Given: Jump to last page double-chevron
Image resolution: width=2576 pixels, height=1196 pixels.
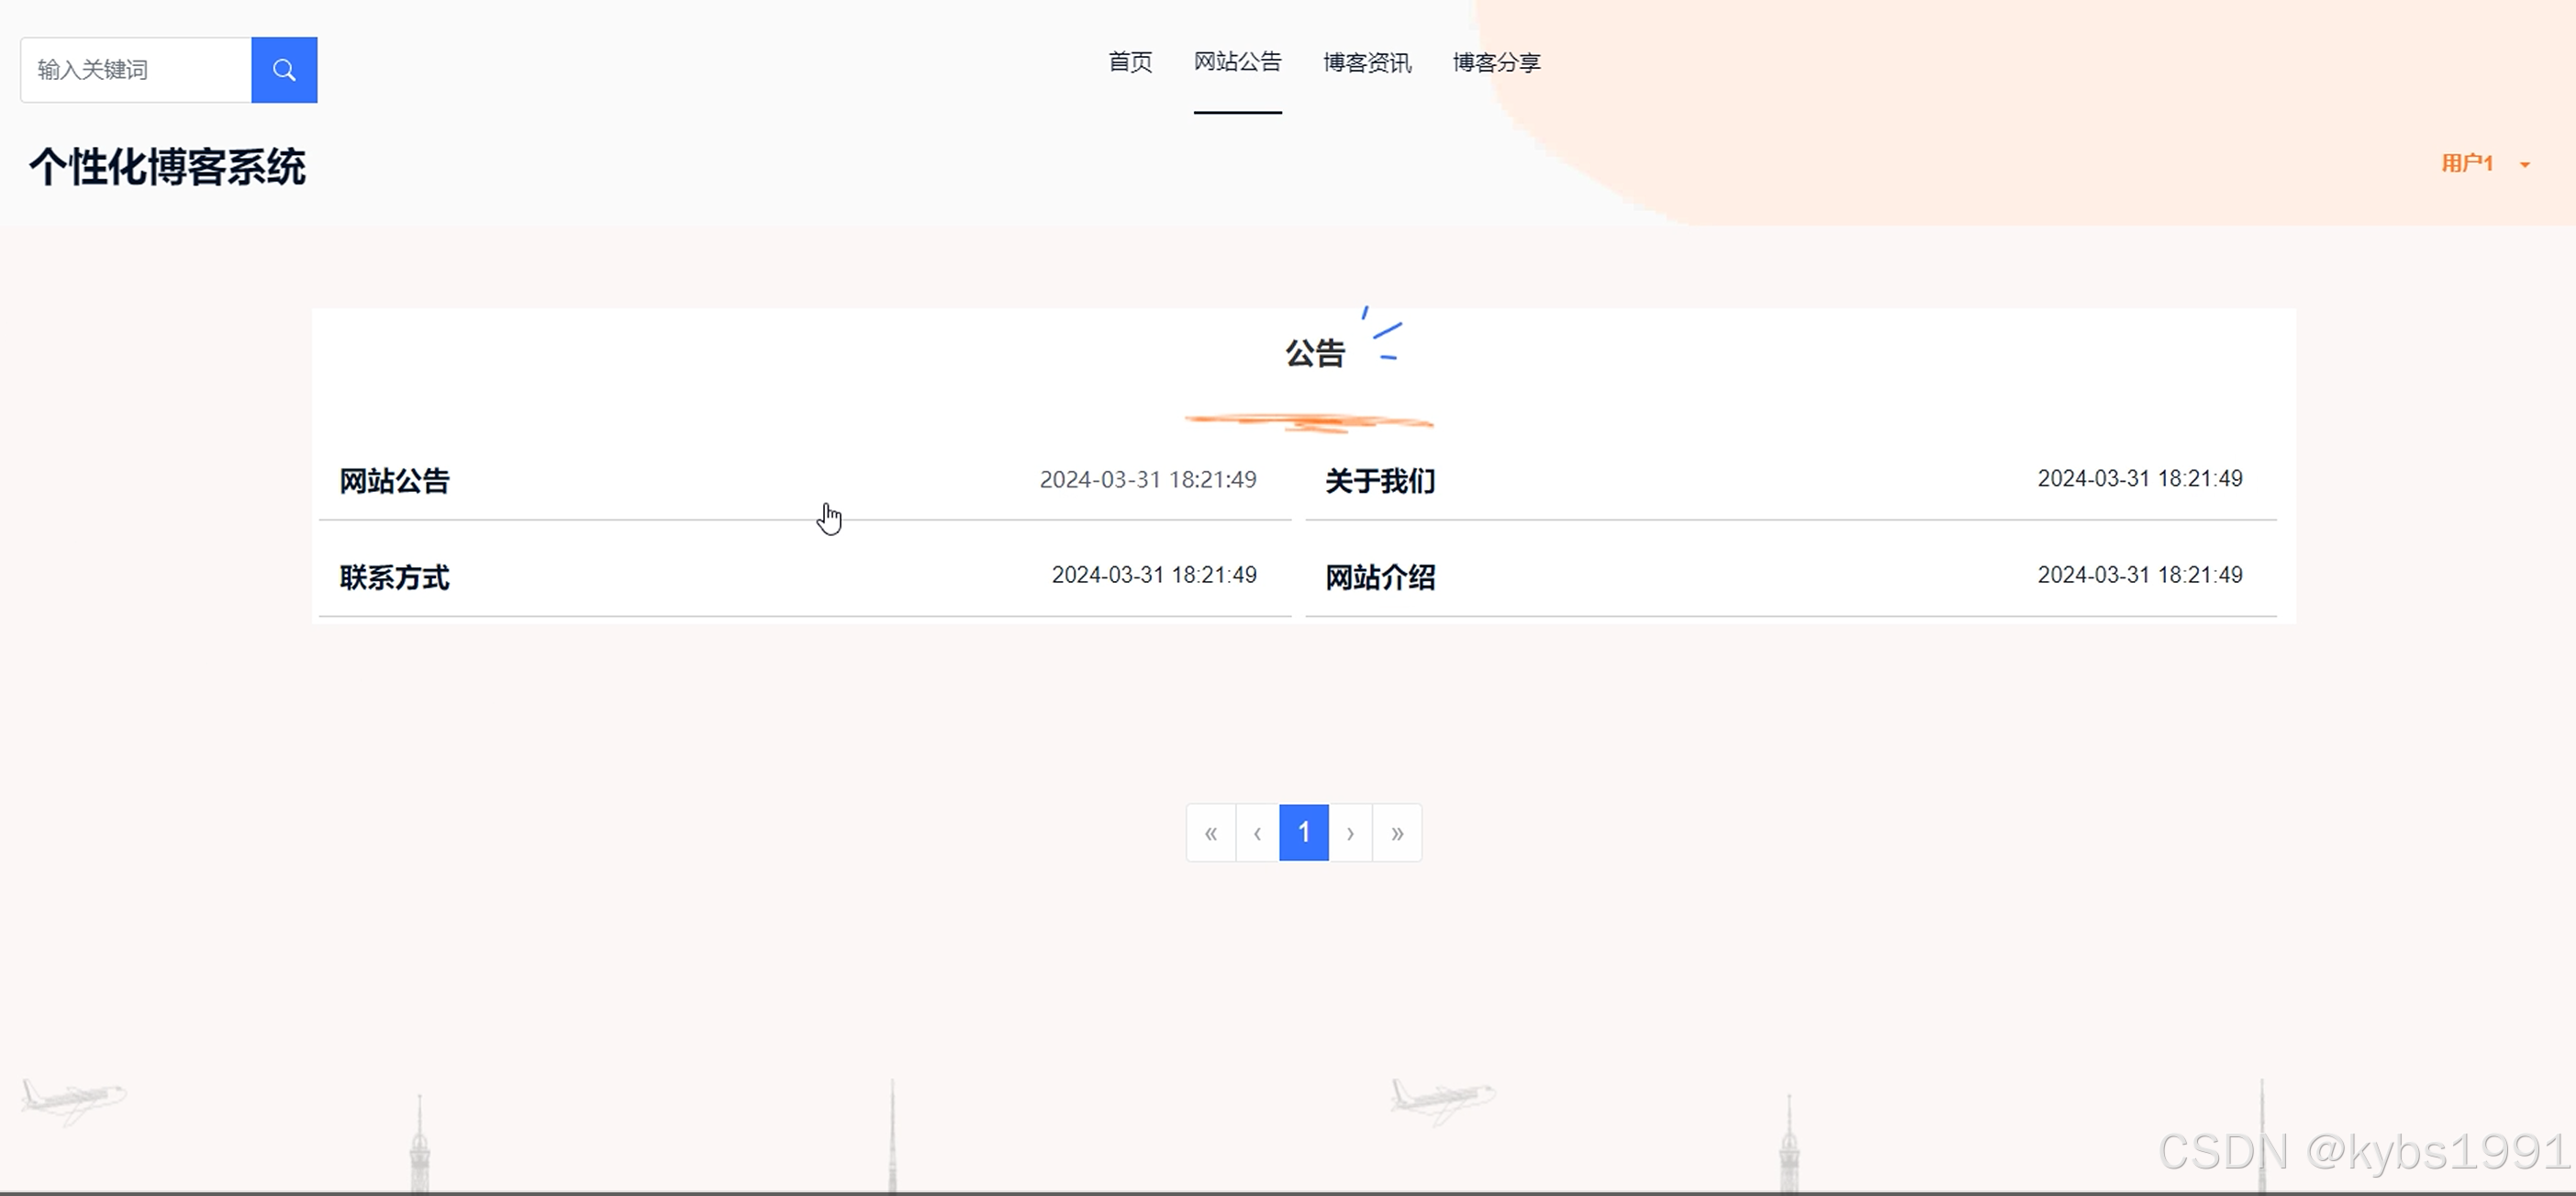Looking at the screenshot, I should point(1397,833).
